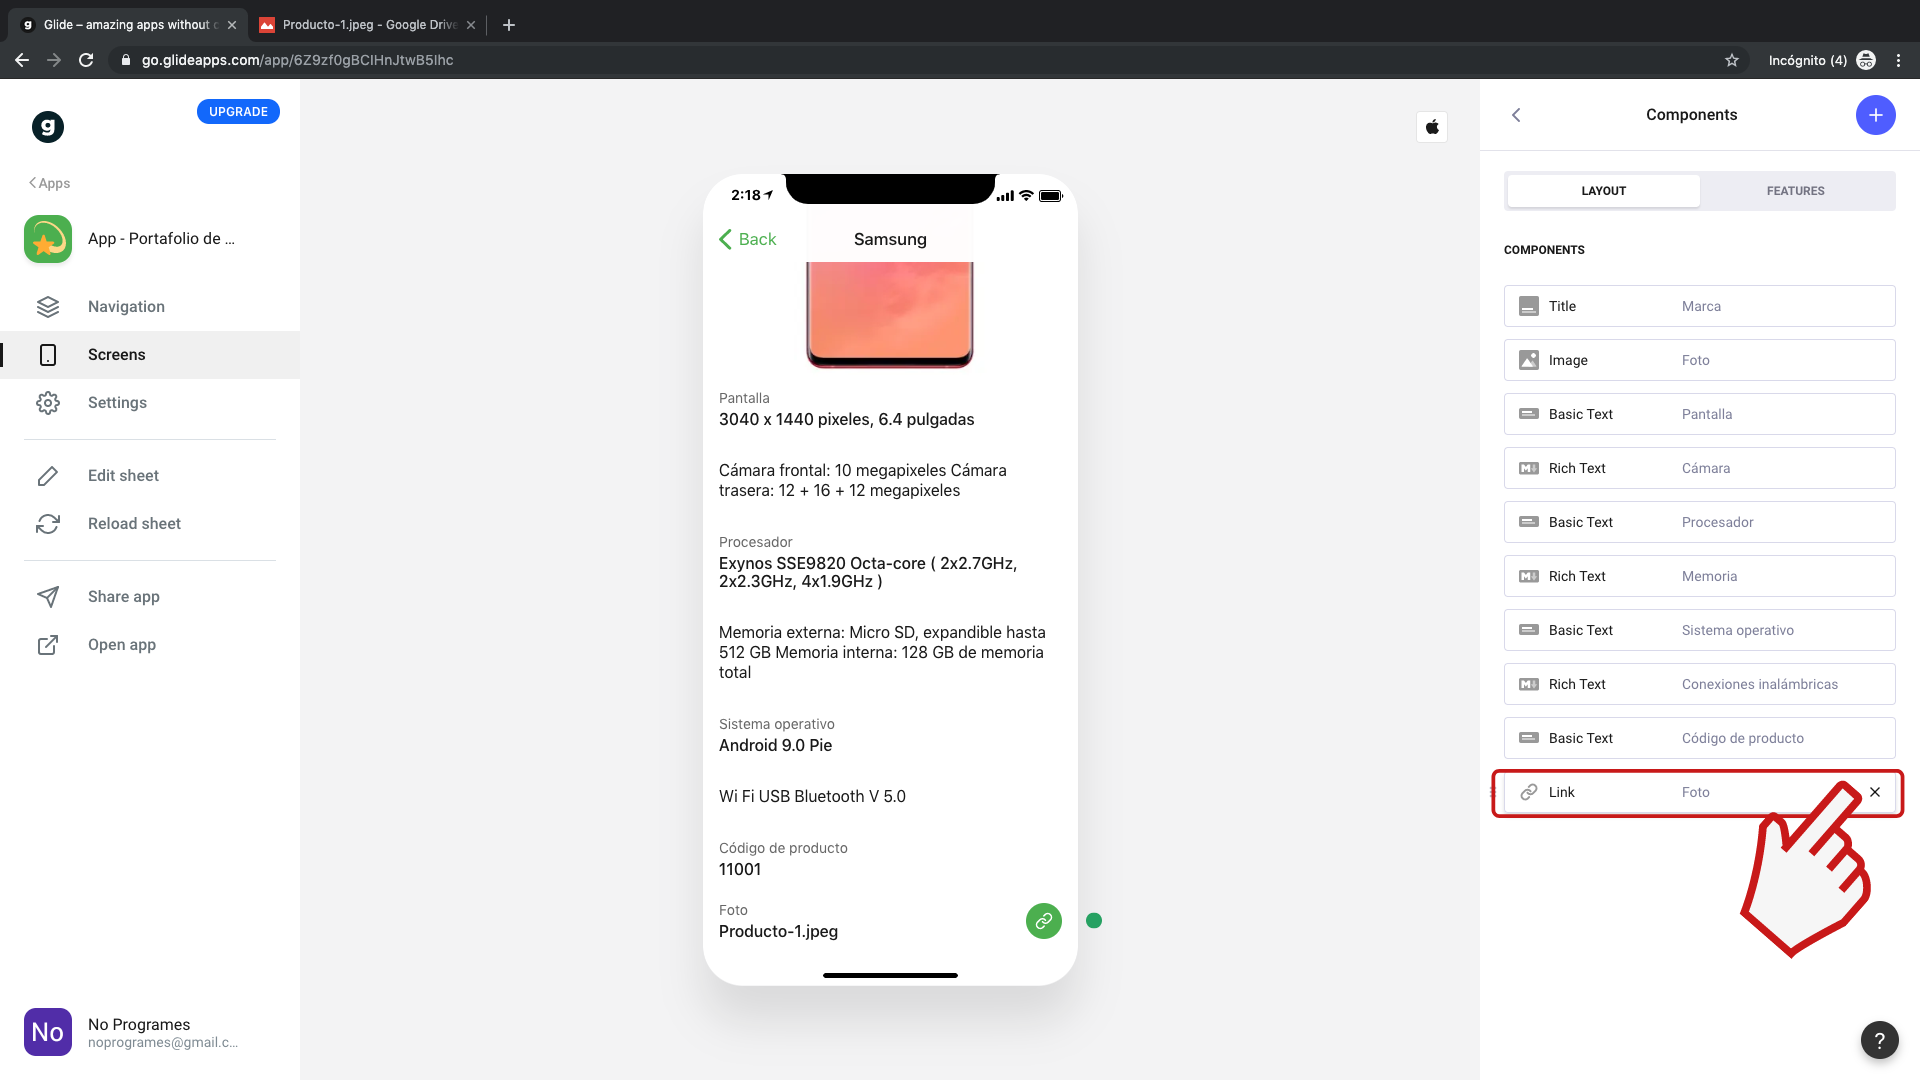Select the Basic Text Sistema operativo component
The width and height of the screenshot is (1920, 1080).
pyautogui.click(x=1699, y=630)
